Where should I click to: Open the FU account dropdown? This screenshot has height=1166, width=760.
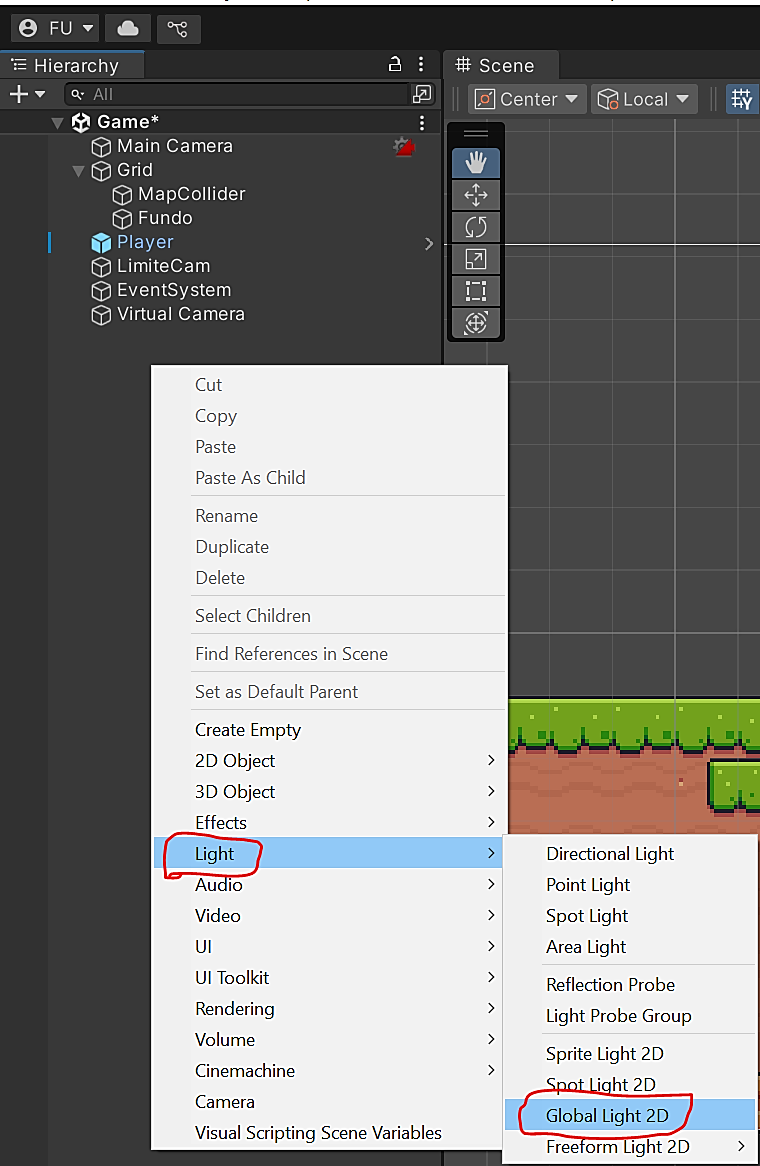57,28
